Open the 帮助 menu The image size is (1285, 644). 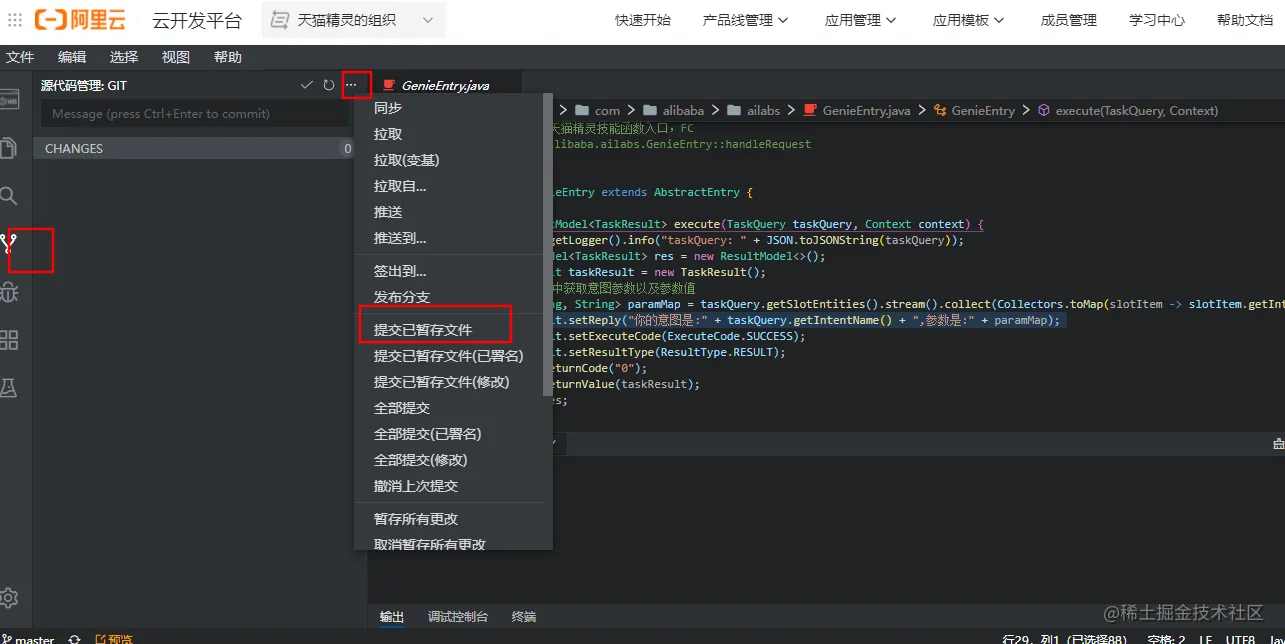coord(228,57)
